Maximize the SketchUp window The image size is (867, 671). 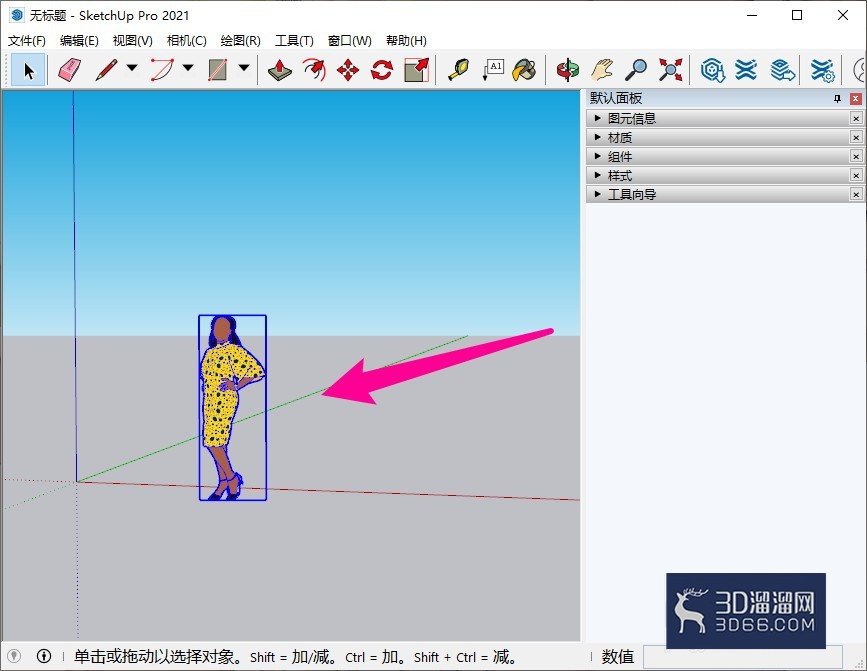[797, 15]
